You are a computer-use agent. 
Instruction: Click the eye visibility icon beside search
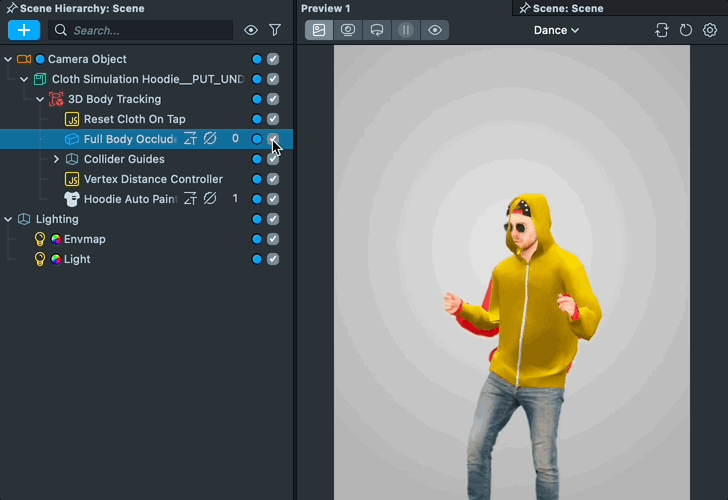point(251,30)
